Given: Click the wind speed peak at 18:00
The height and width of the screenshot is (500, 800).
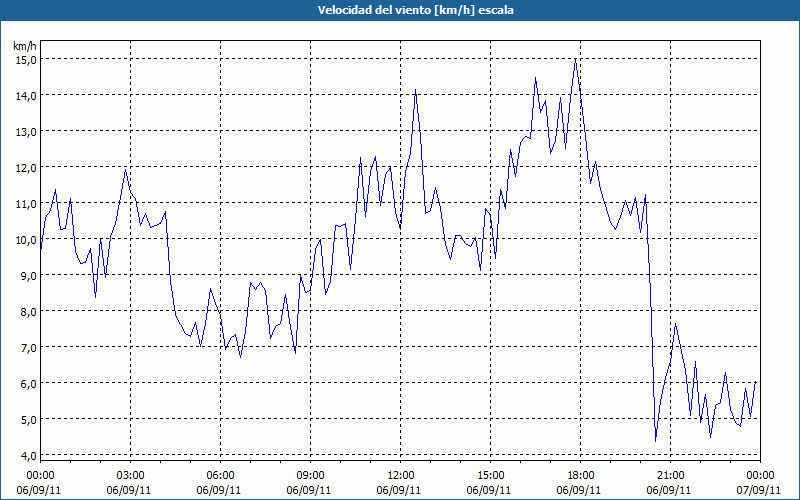Looking at the screenshot, I should tap(576, 59).
